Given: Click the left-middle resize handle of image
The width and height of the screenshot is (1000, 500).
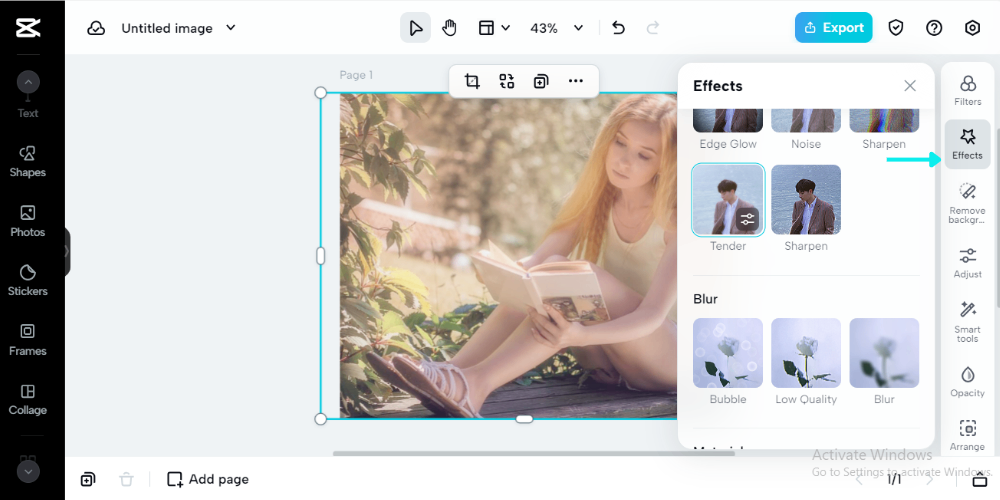Looking at the screenshot, I should pos(321,256).
